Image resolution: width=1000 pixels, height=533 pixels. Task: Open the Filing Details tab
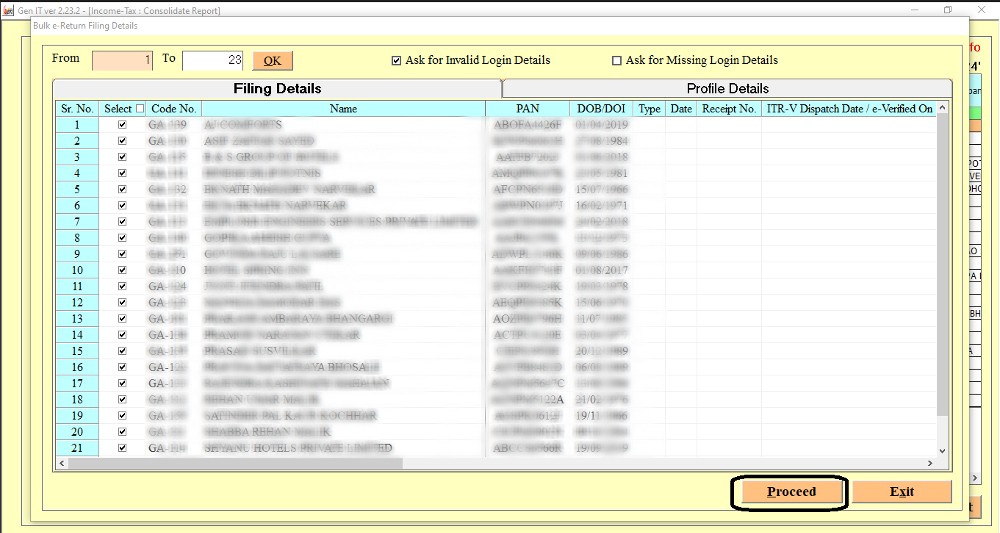pos(277,89)
